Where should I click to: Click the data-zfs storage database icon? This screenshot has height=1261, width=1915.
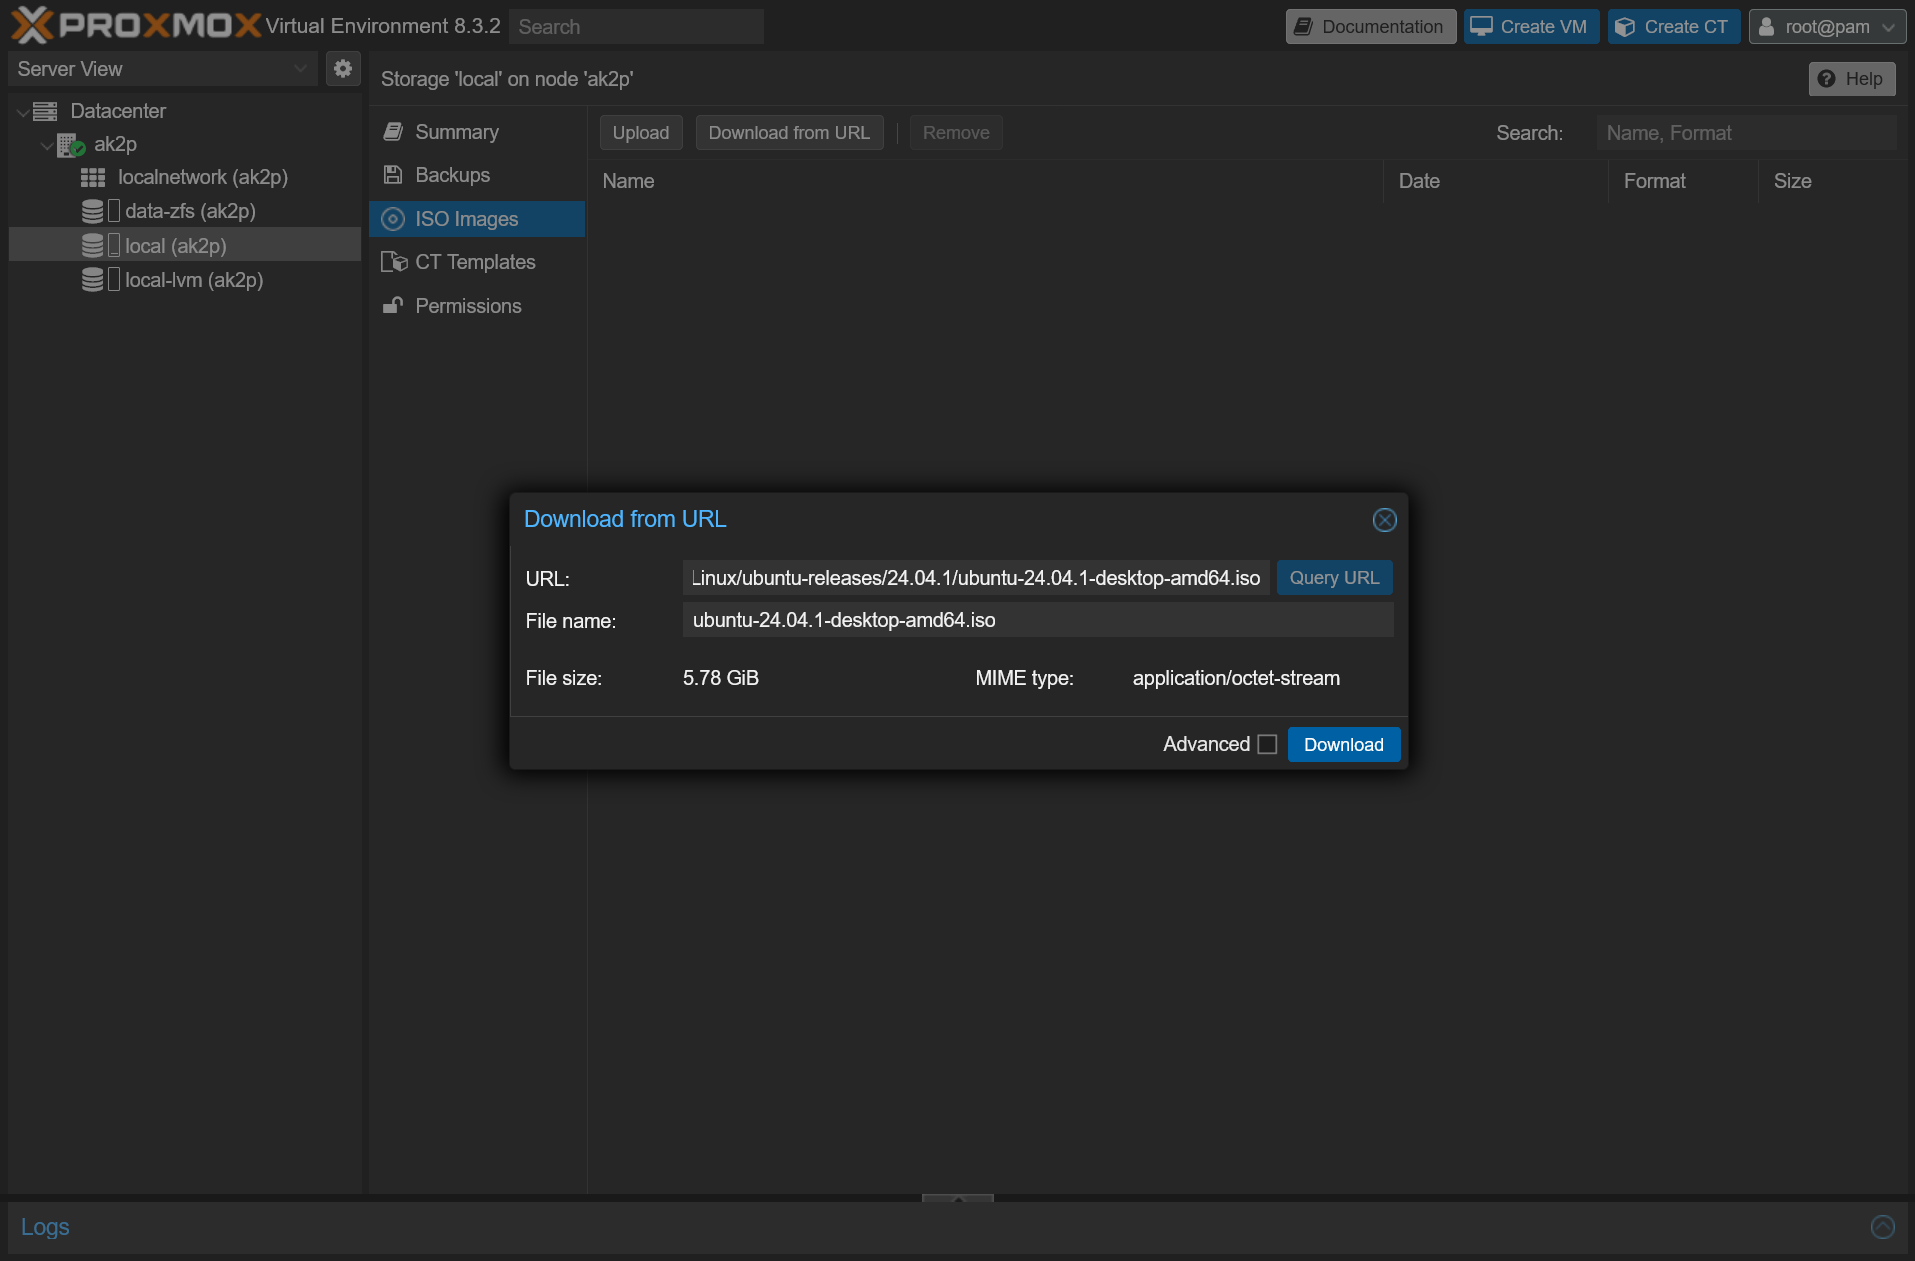(93, 211)
